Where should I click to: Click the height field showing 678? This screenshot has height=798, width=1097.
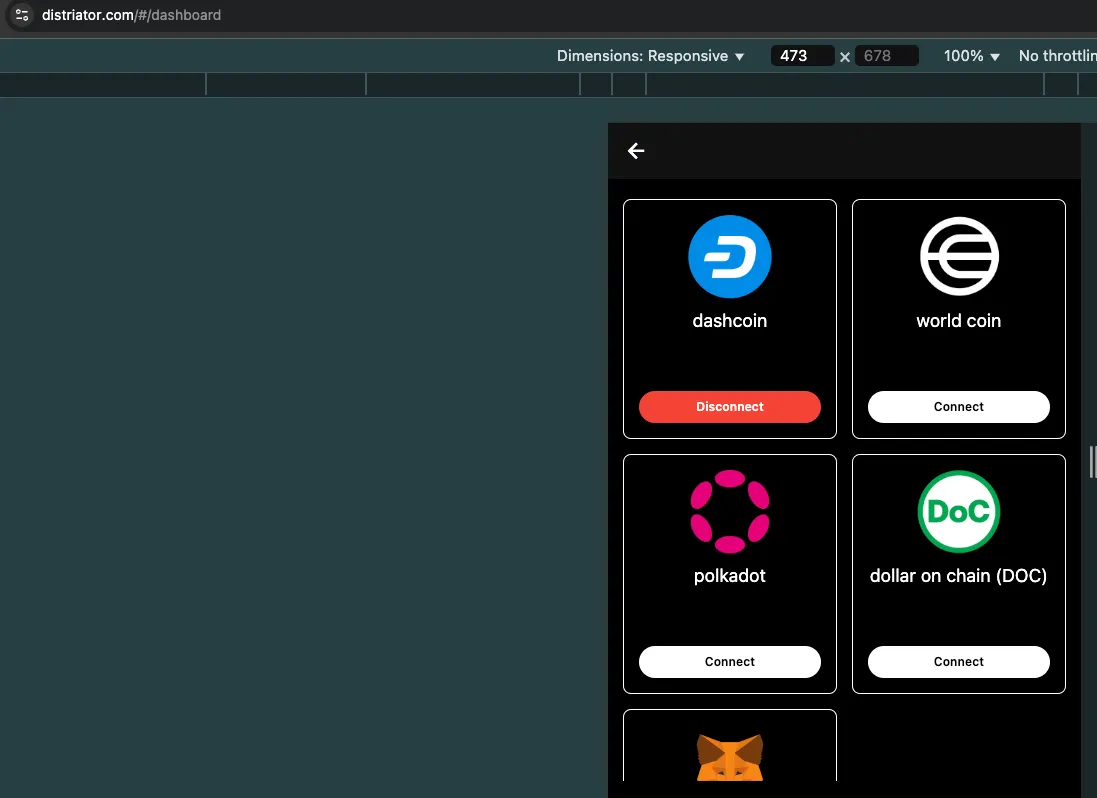[x=886, y=56]
